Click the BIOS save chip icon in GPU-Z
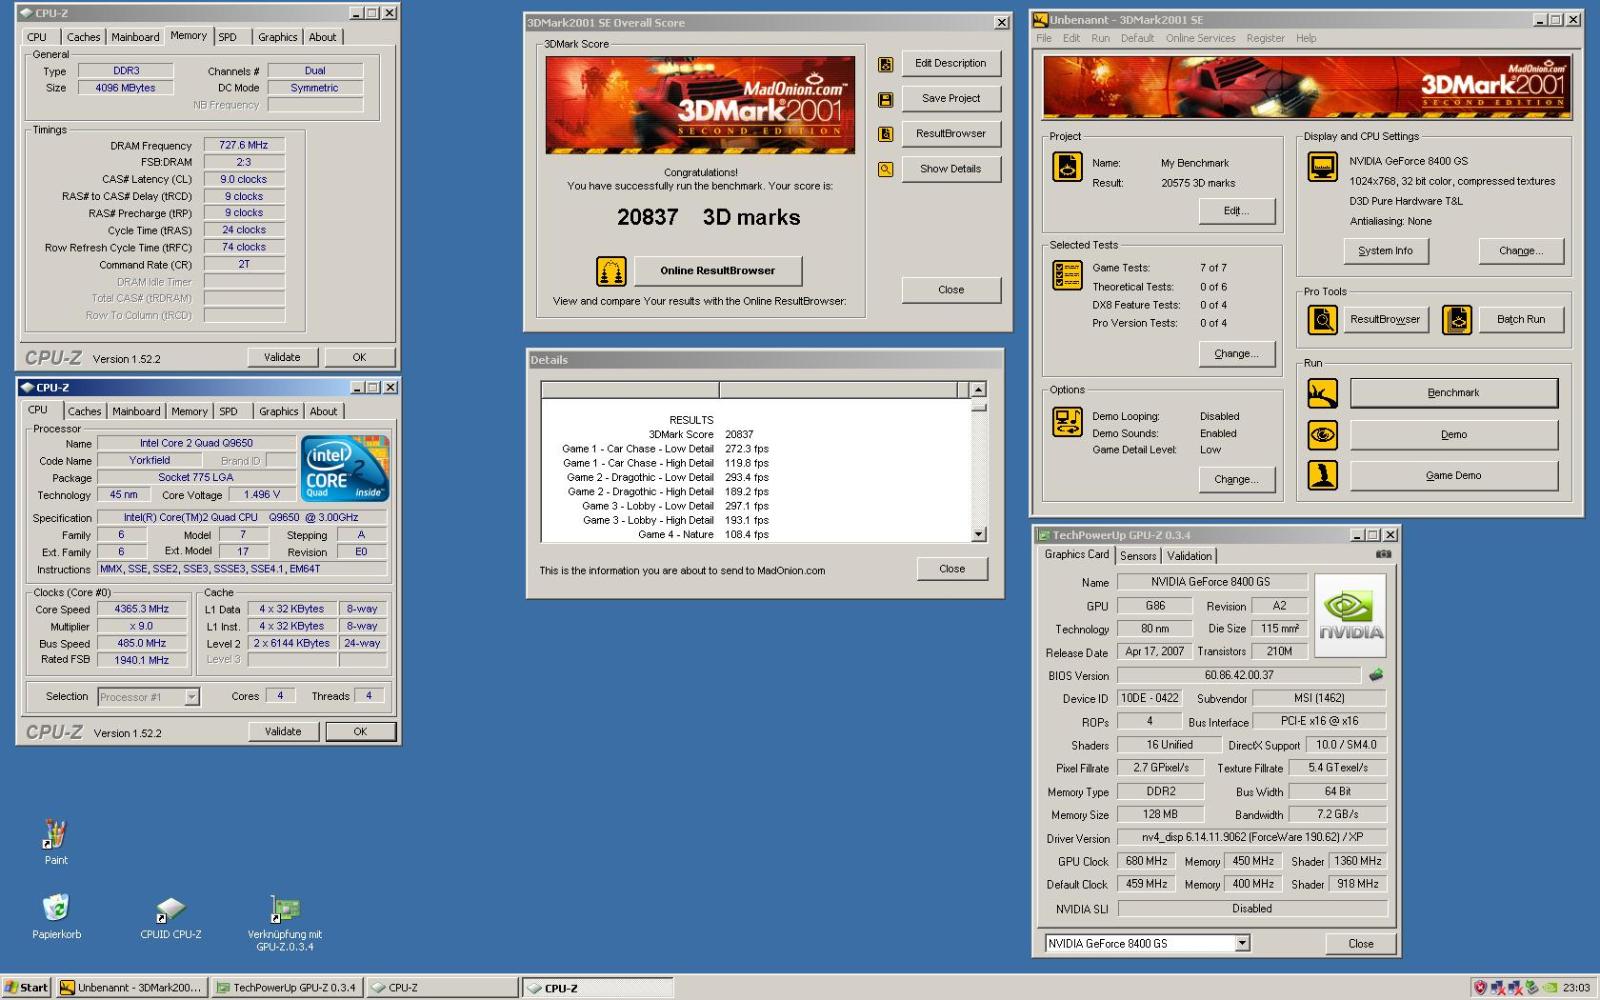1600x1000 pixels. pos(1376,675)
